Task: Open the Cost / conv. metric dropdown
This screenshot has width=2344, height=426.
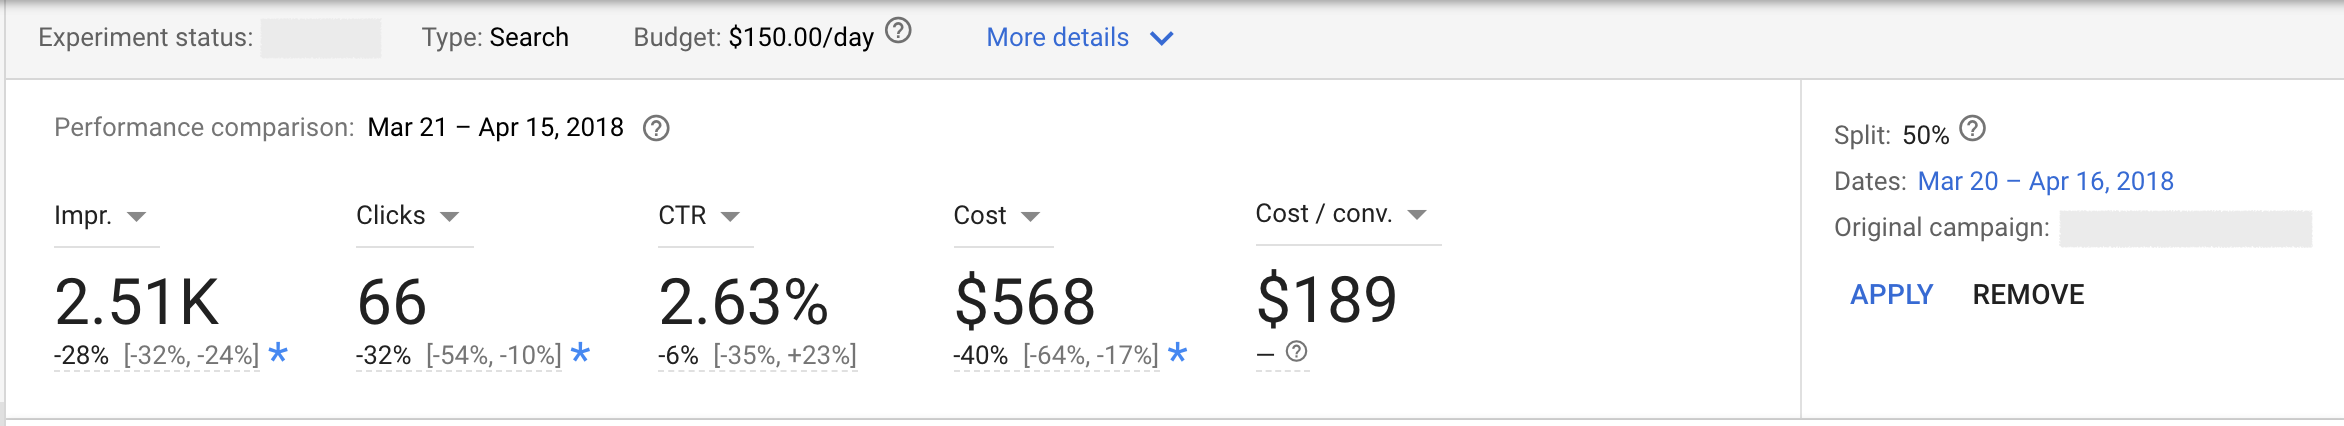Action: [1416, 215]
